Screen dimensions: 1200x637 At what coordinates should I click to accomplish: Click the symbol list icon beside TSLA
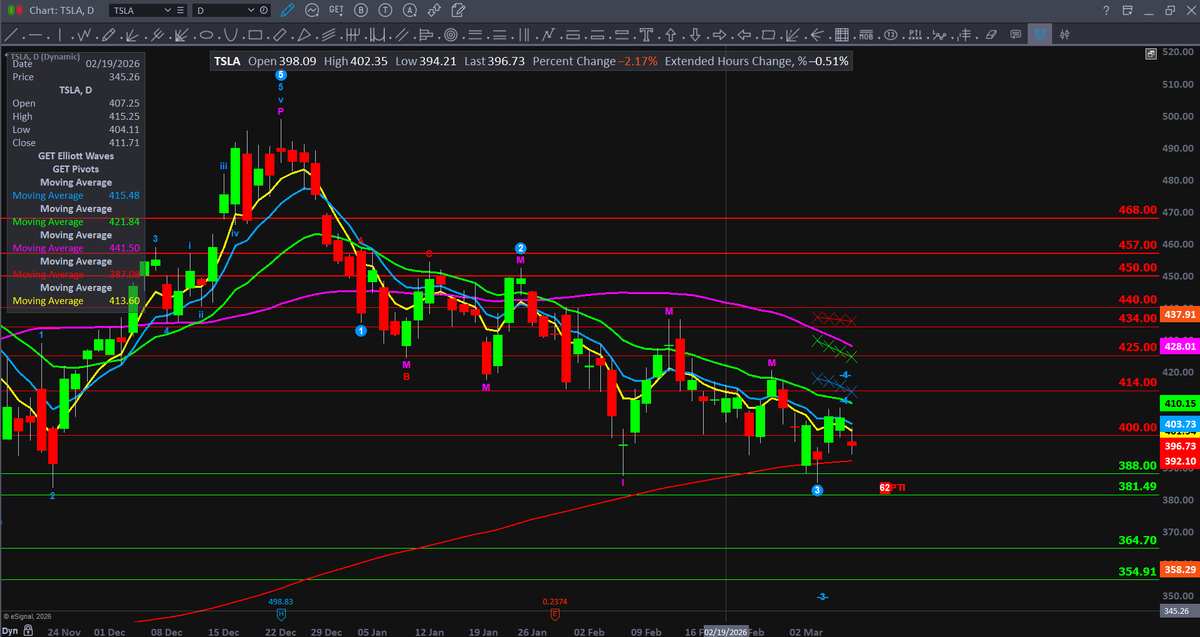click(x=180, y=10)
